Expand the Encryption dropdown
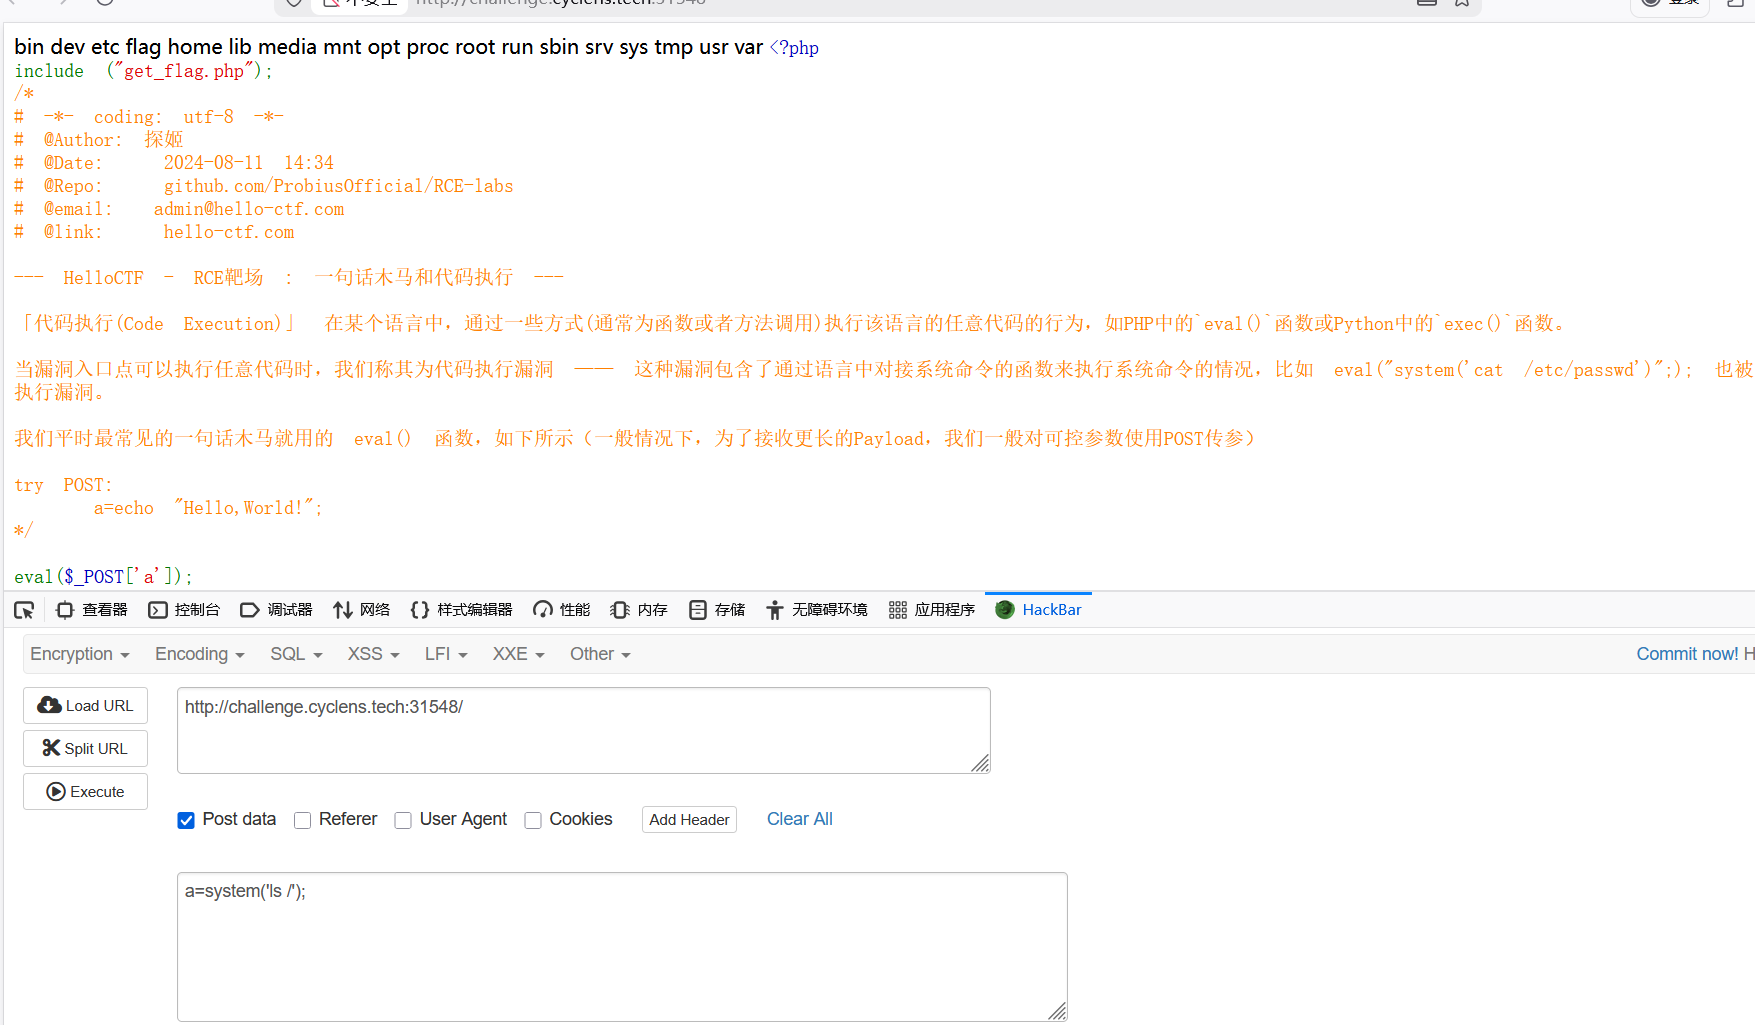 point(80,654)
